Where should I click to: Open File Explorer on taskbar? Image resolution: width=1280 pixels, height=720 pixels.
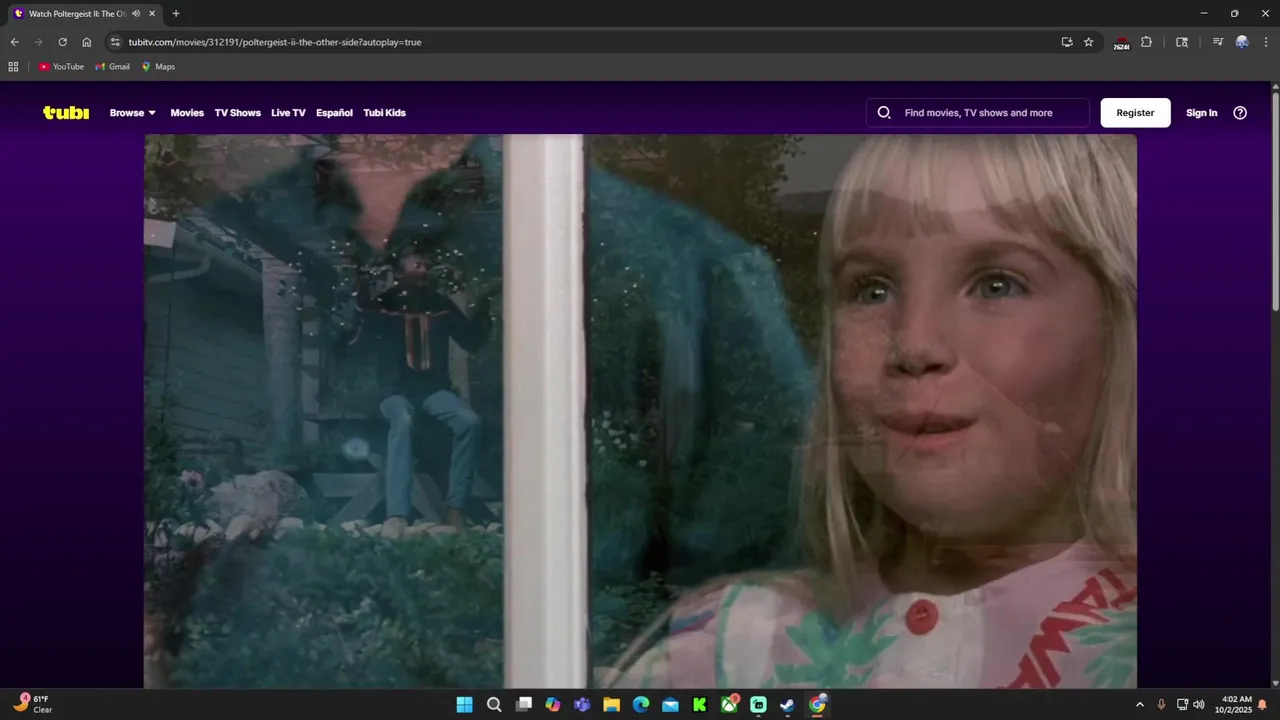click(611, 705)
